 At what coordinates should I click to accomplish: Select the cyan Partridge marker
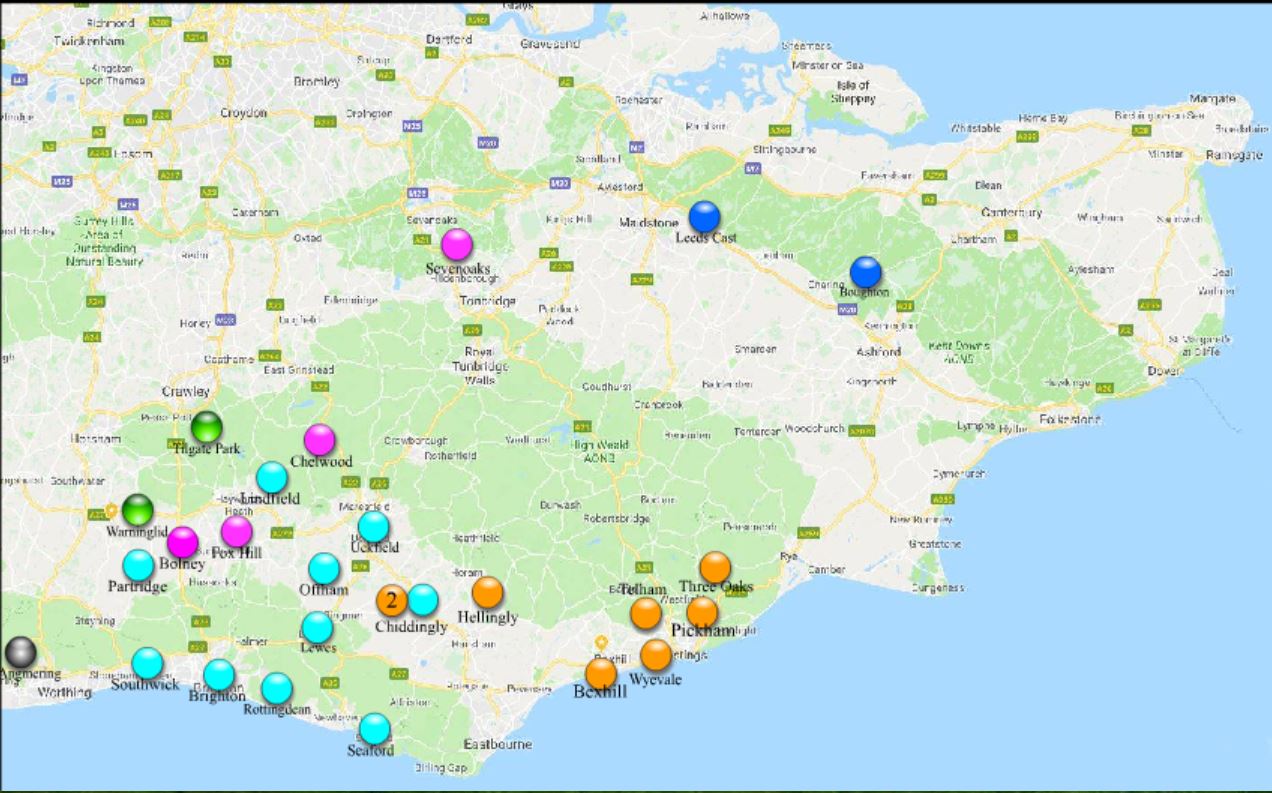[x=139, y=566]
